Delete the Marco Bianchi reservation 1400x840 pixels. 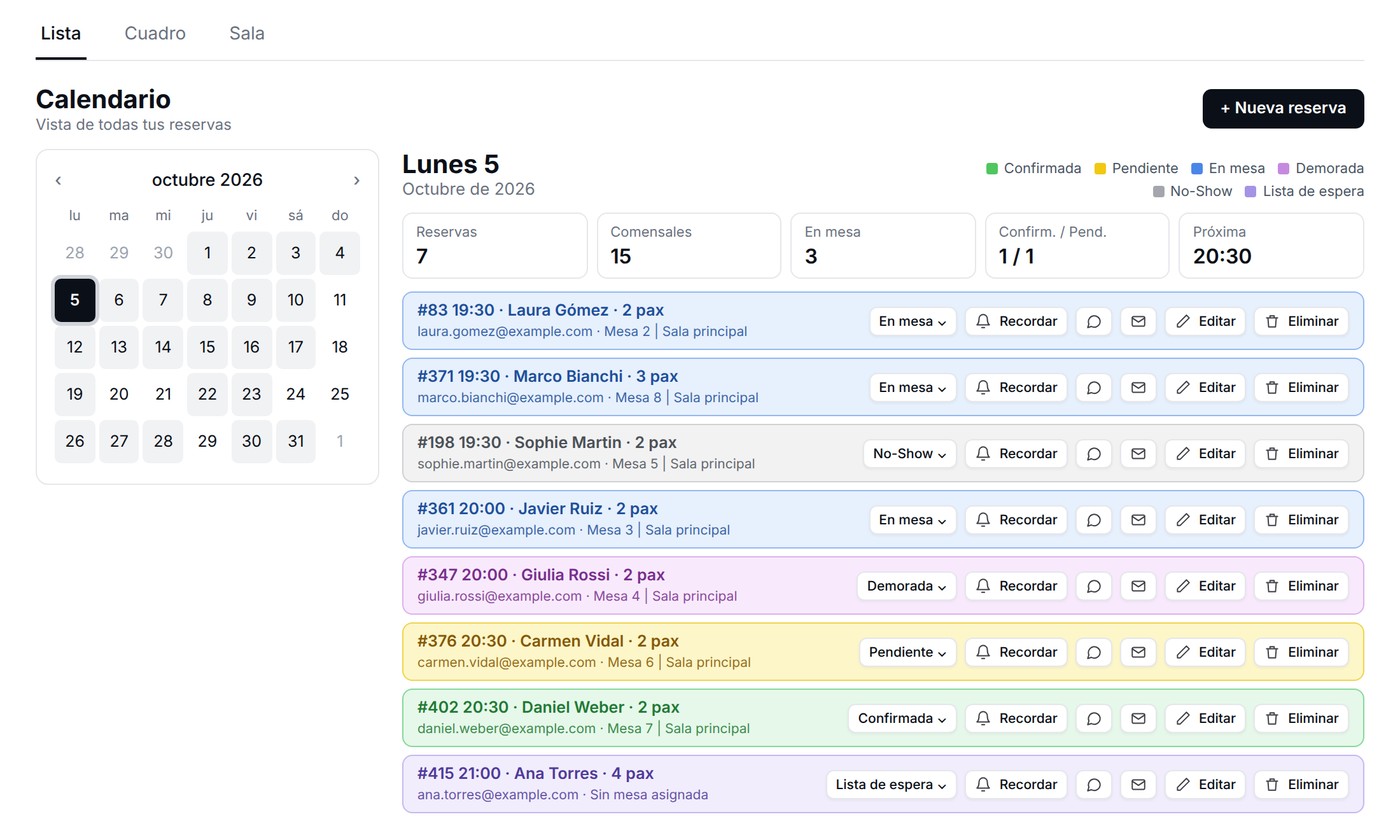pyautogui.click(x=1301, y=387)
